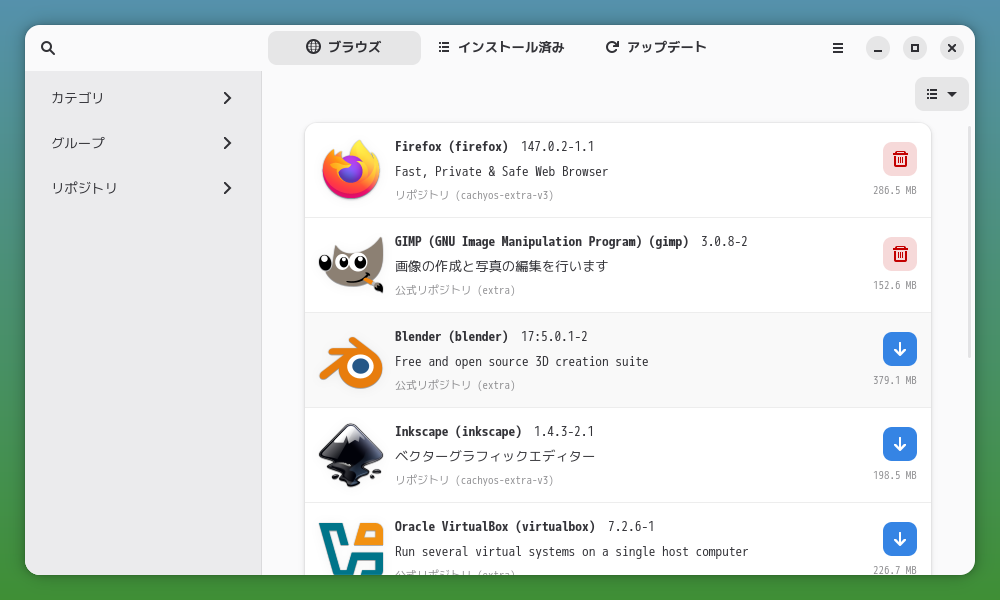Click Blender size 379.1 MB
1000x600 pixels.
[x=895, y=380]
